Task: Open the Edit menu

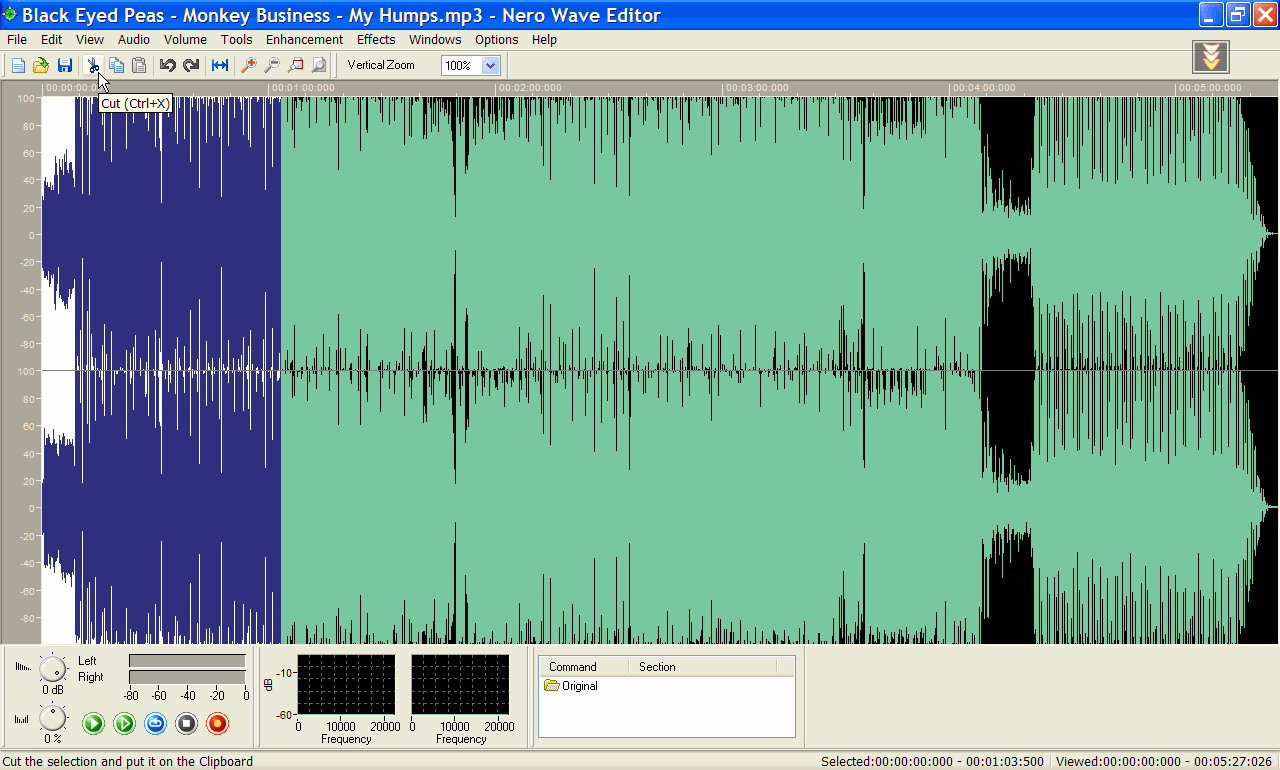Action: [52, 40]
